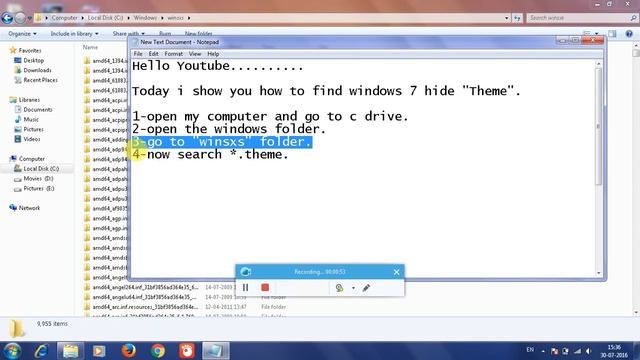Open the clock showing 30-07-2016
The image size is (640, 360).
614,351
